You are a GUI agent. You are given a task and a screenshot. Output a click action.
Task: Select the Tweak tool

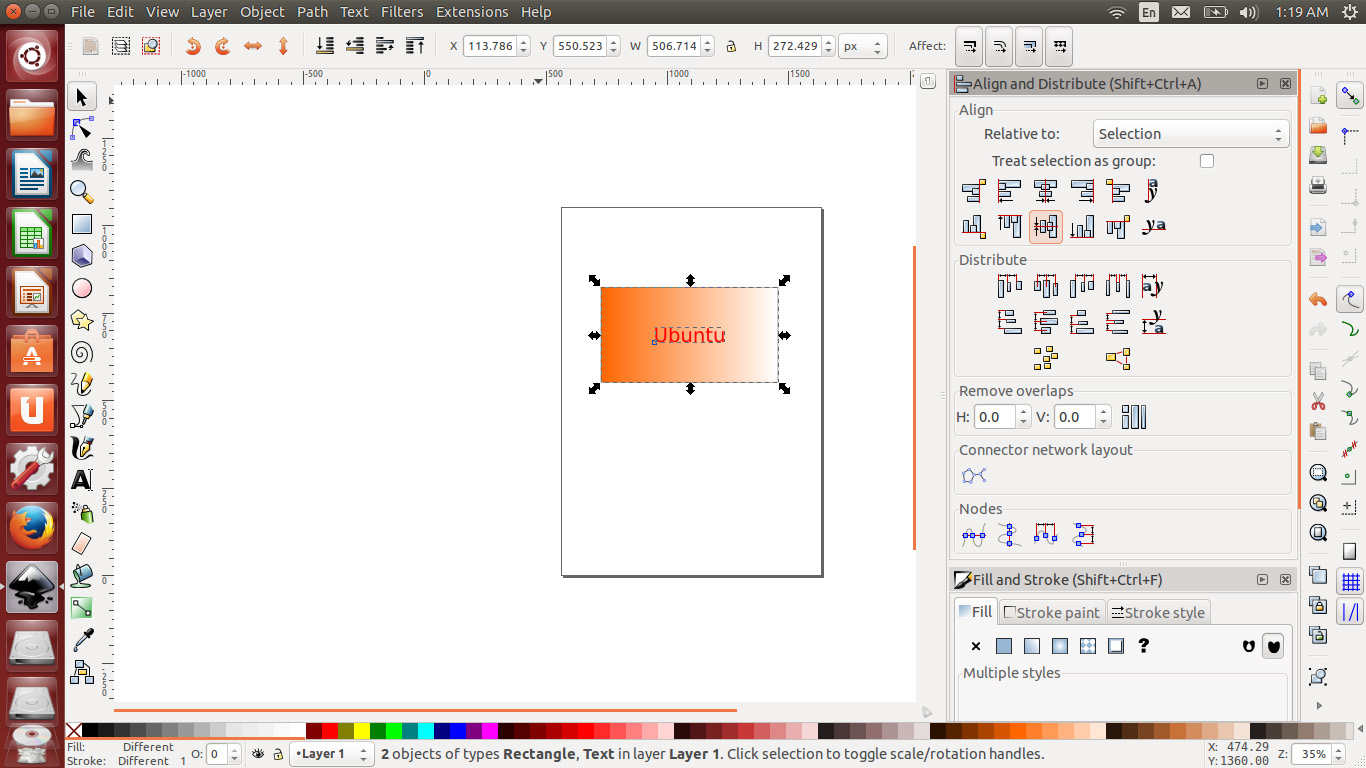[82, 160]
